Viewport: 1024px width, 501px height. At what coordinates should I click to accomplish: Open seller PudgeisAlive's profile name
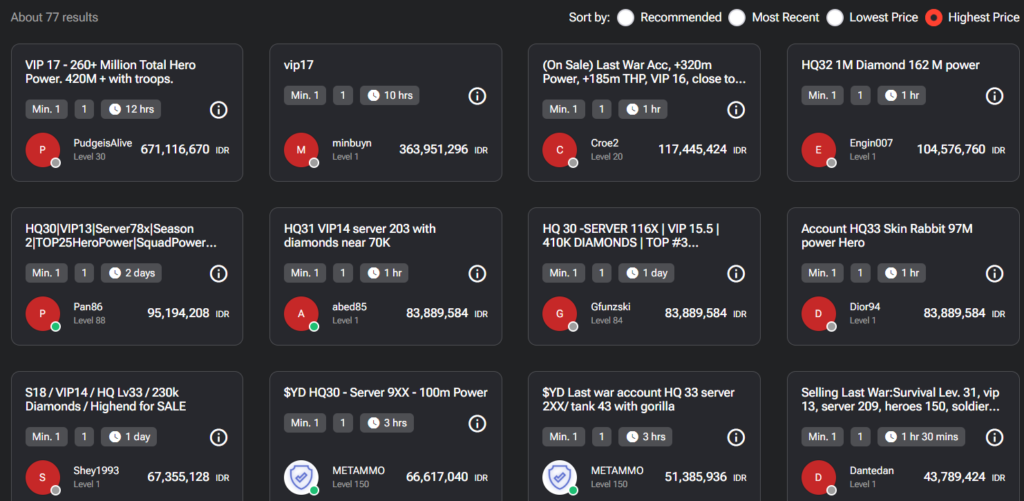coord(103,143)
